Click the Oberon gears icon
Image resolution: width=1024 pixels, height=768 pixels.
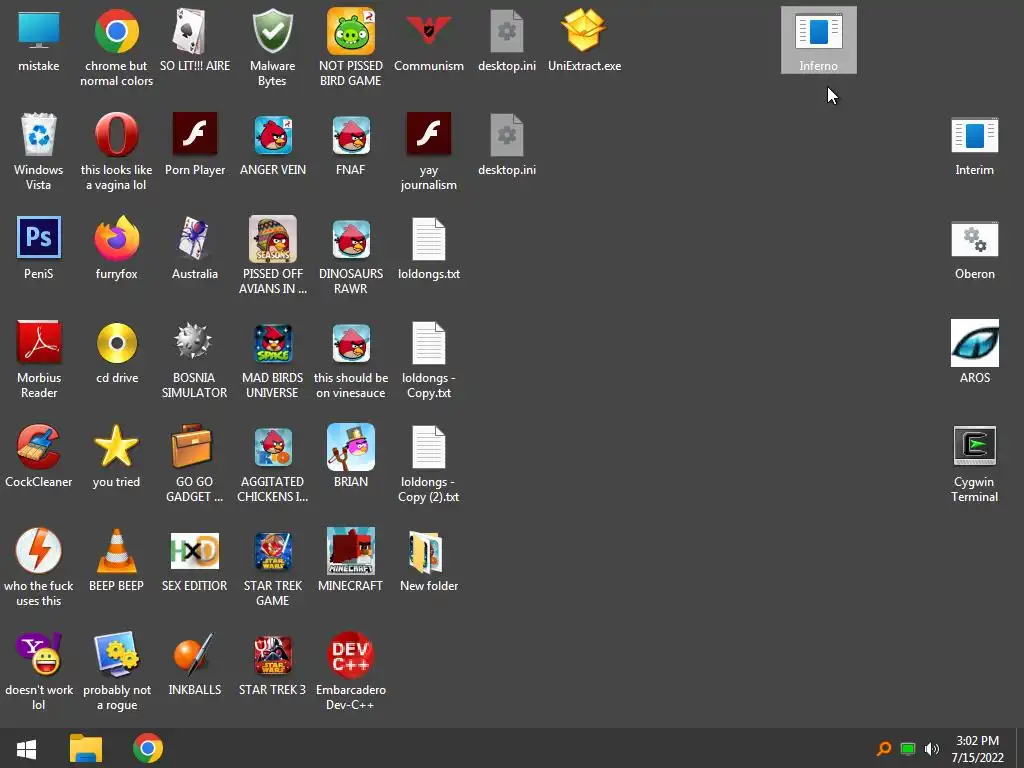coord(974,239)
